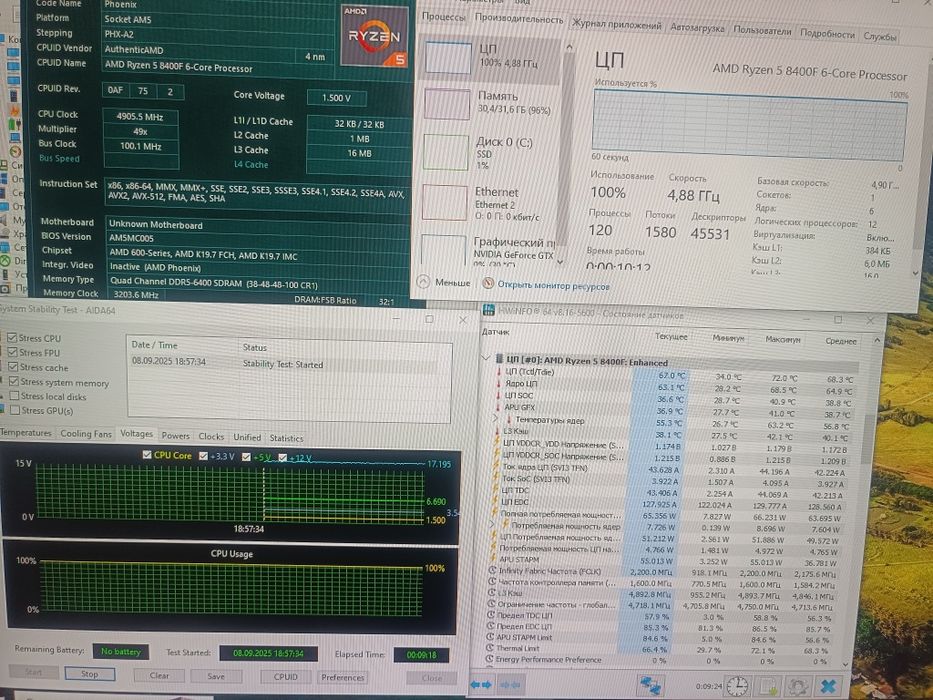The image size is (933, 700).
Task: Click Текущее column header in HWiNFO
Action: coord(671,336)
